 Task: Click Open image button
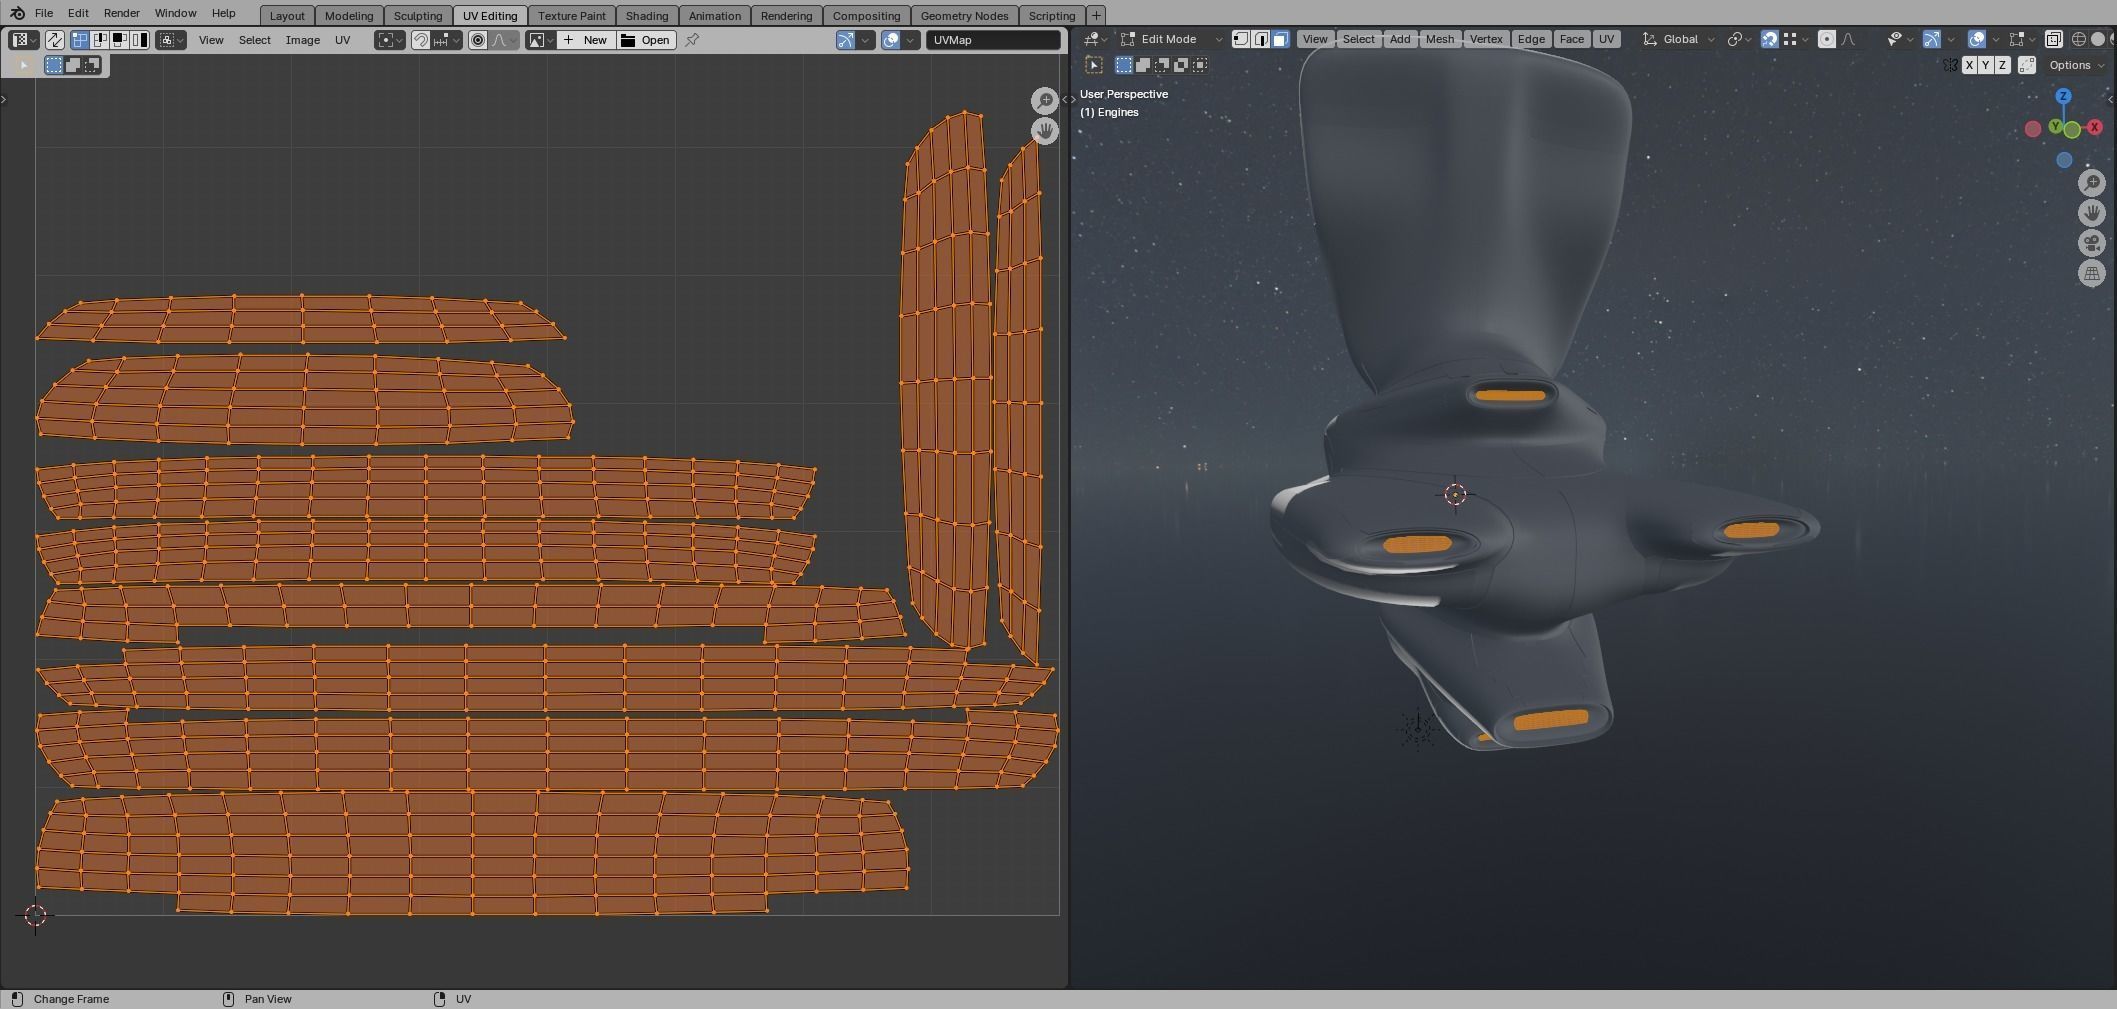pyautogui.click(x=645, y=40)
